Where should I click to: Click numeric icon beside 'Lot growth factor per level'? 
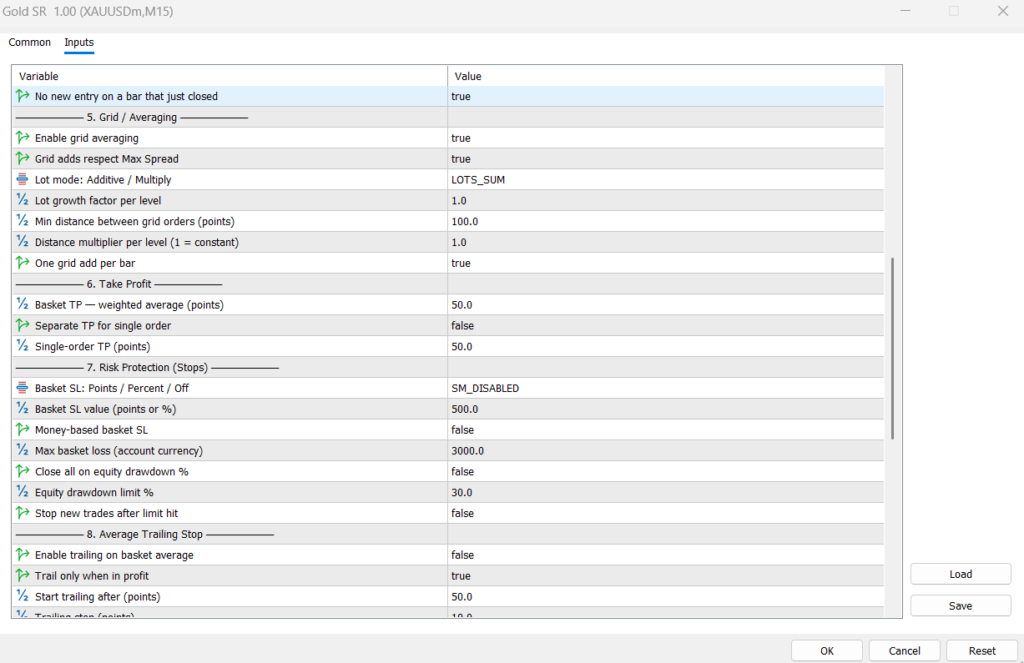click(23, 201)
